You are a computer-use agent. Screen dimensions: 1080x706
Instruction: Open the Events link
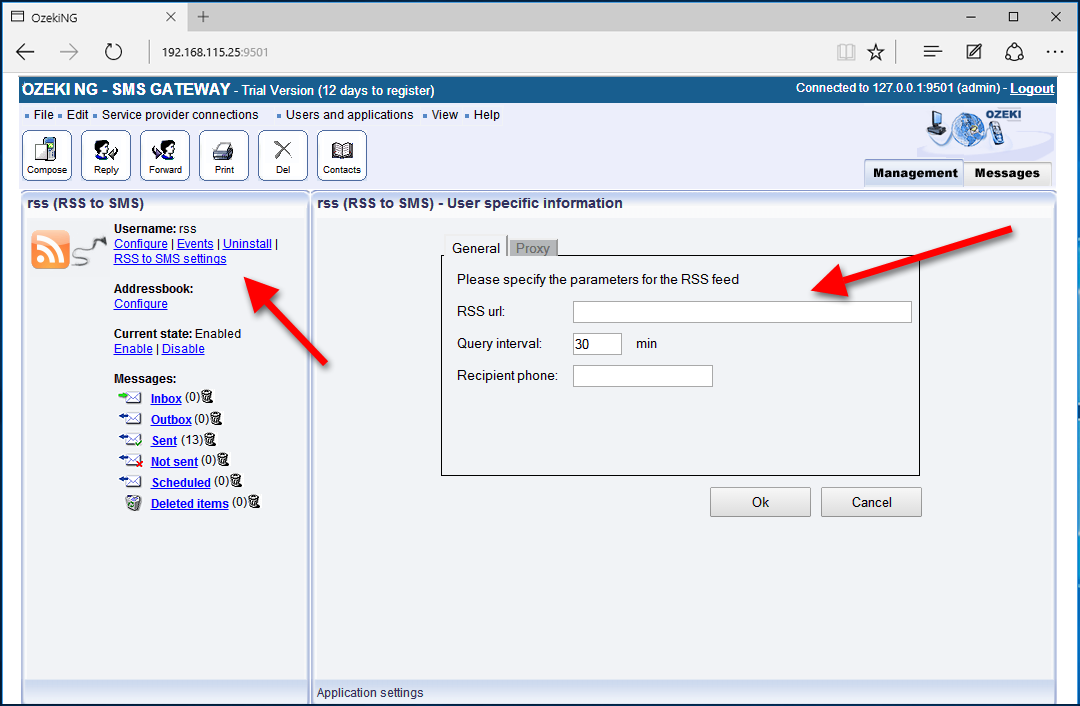coord(195,244)
